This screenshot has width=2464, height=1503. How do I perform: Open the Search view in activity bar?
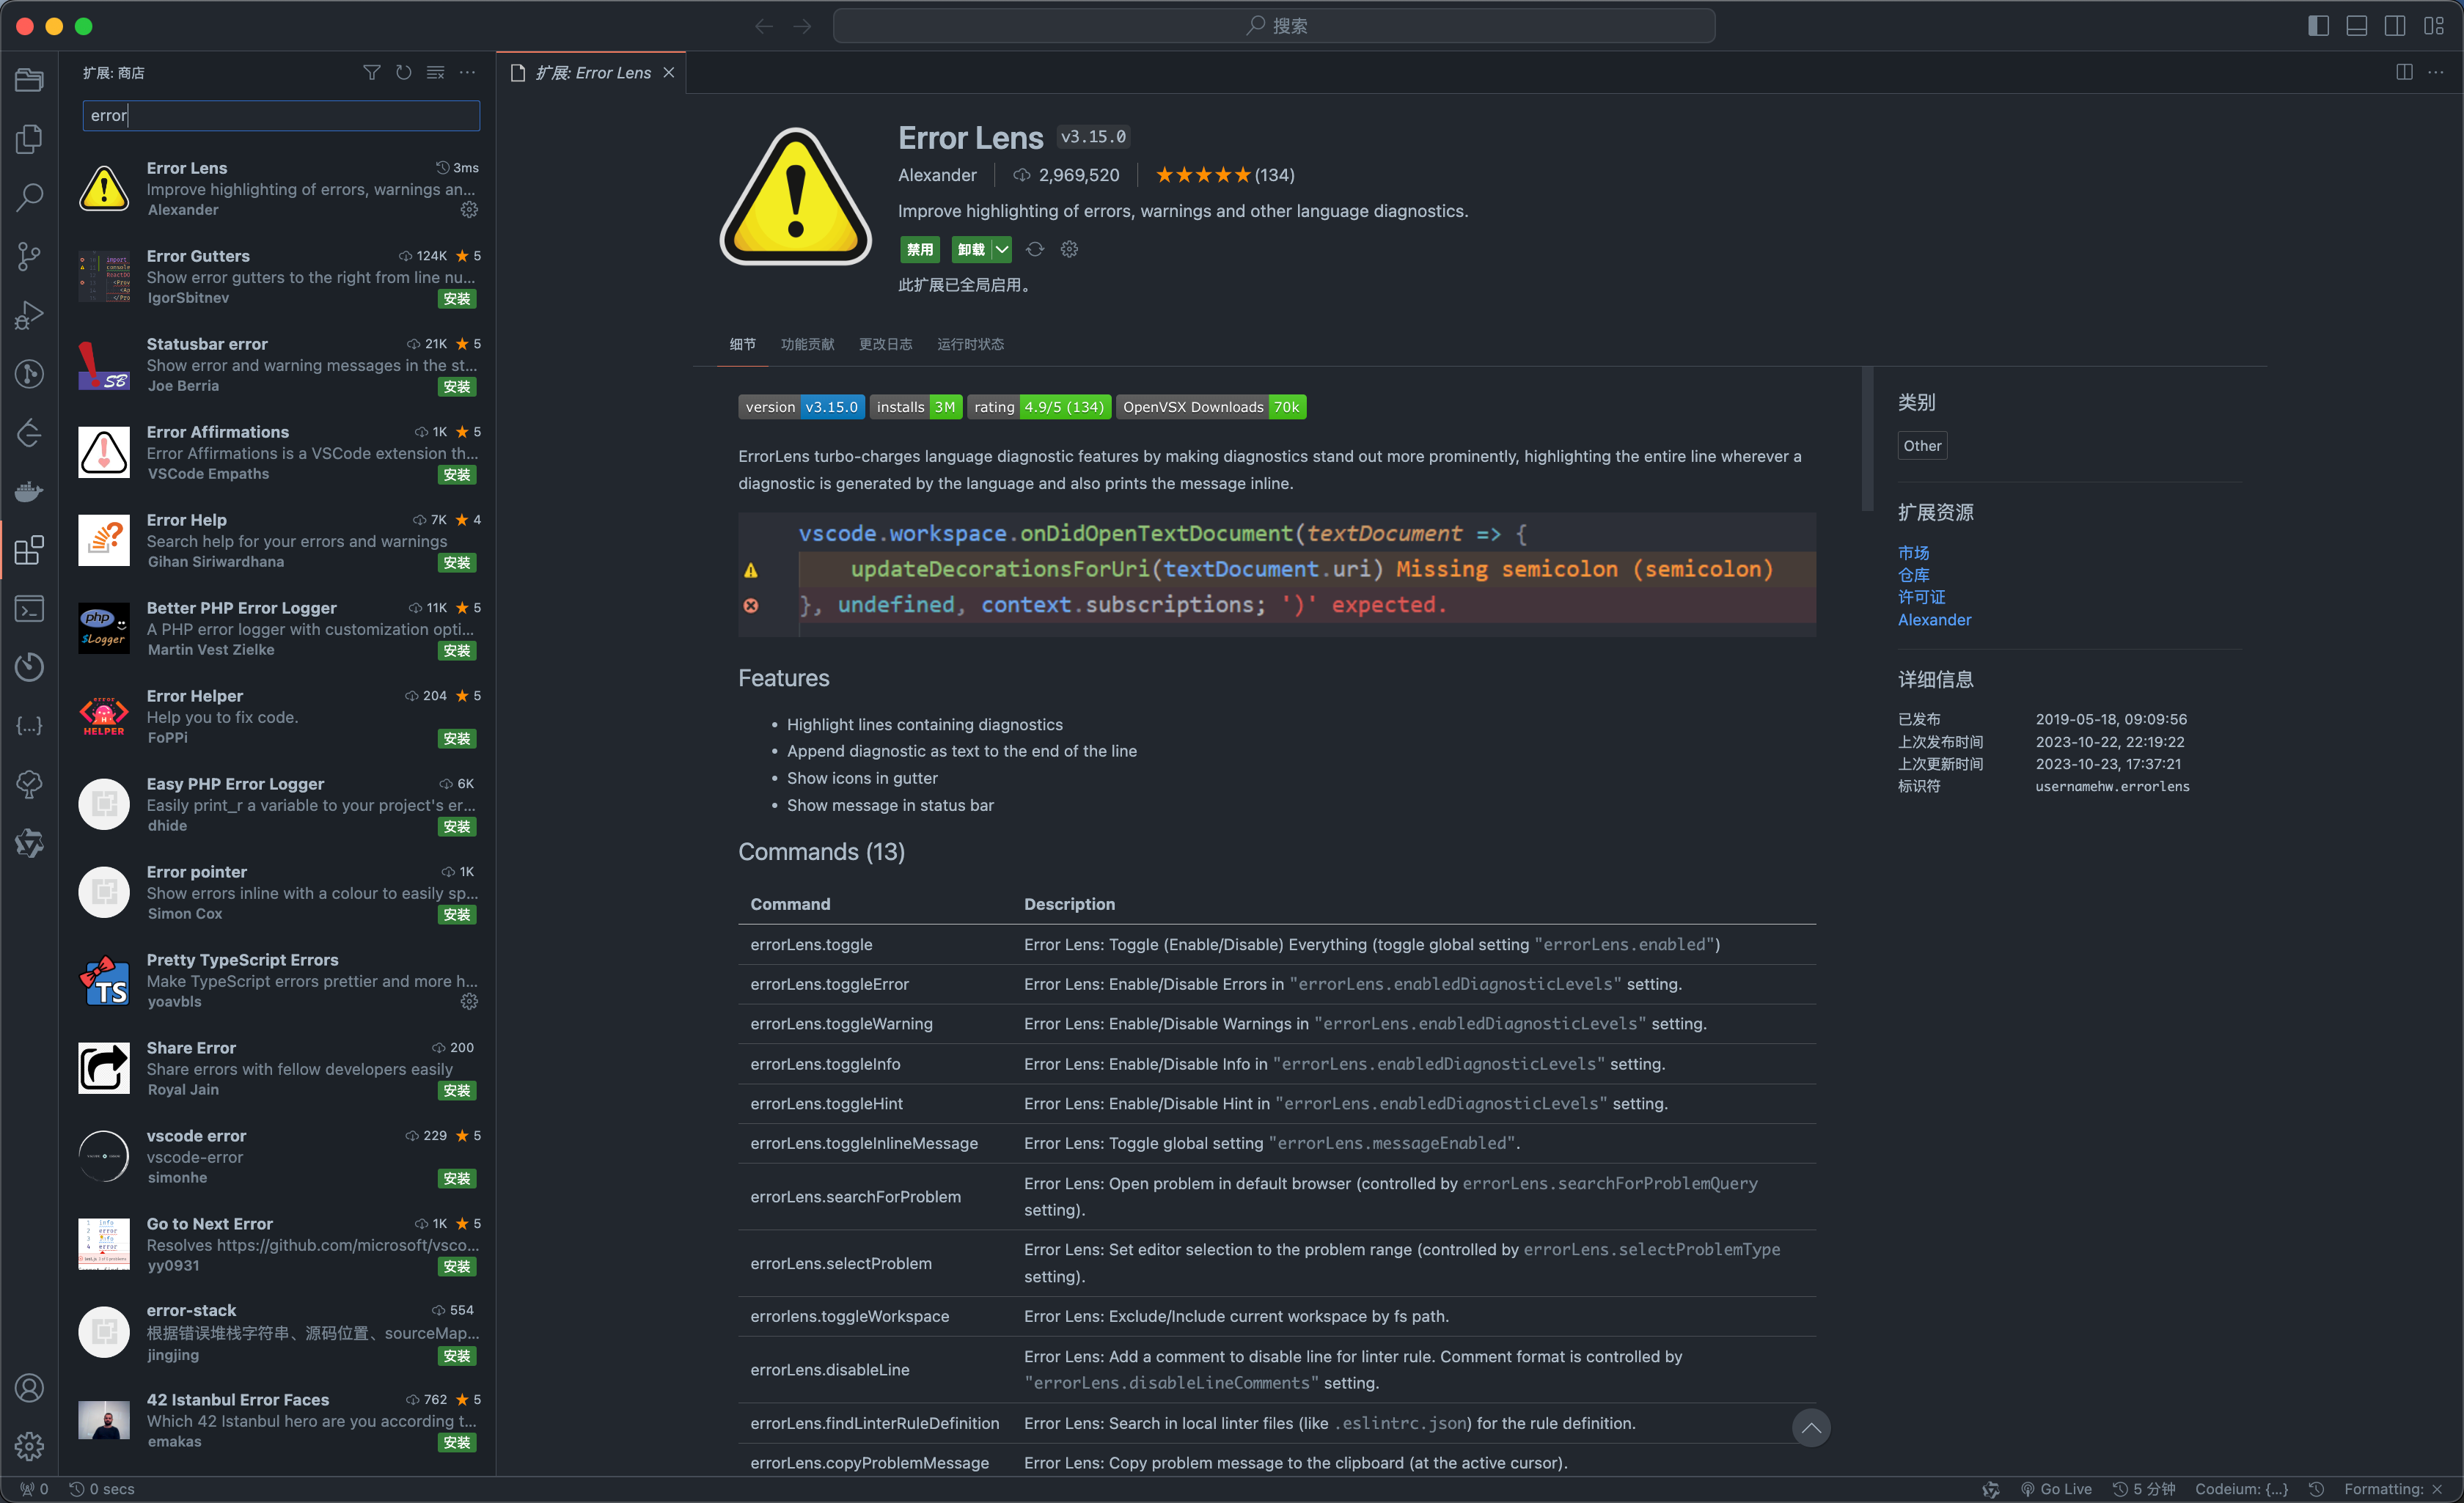pyautogui.click(x=29, y=197)
